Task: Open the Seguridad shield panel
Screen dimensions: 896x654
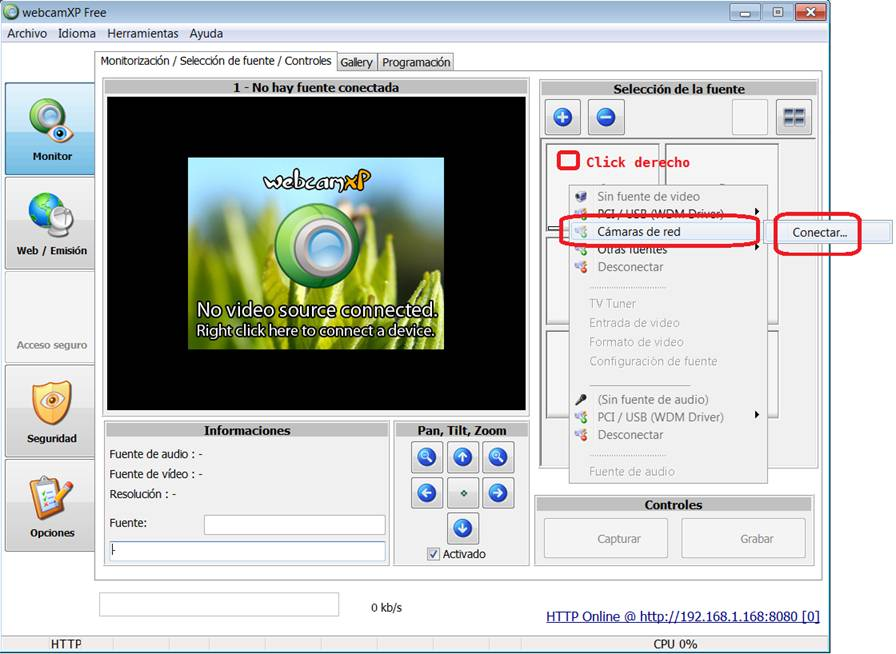Action: (49, 410)
